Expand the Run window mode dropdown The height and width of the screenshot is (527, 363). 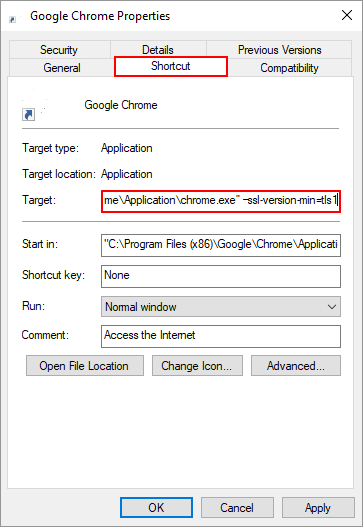[221, 307]
